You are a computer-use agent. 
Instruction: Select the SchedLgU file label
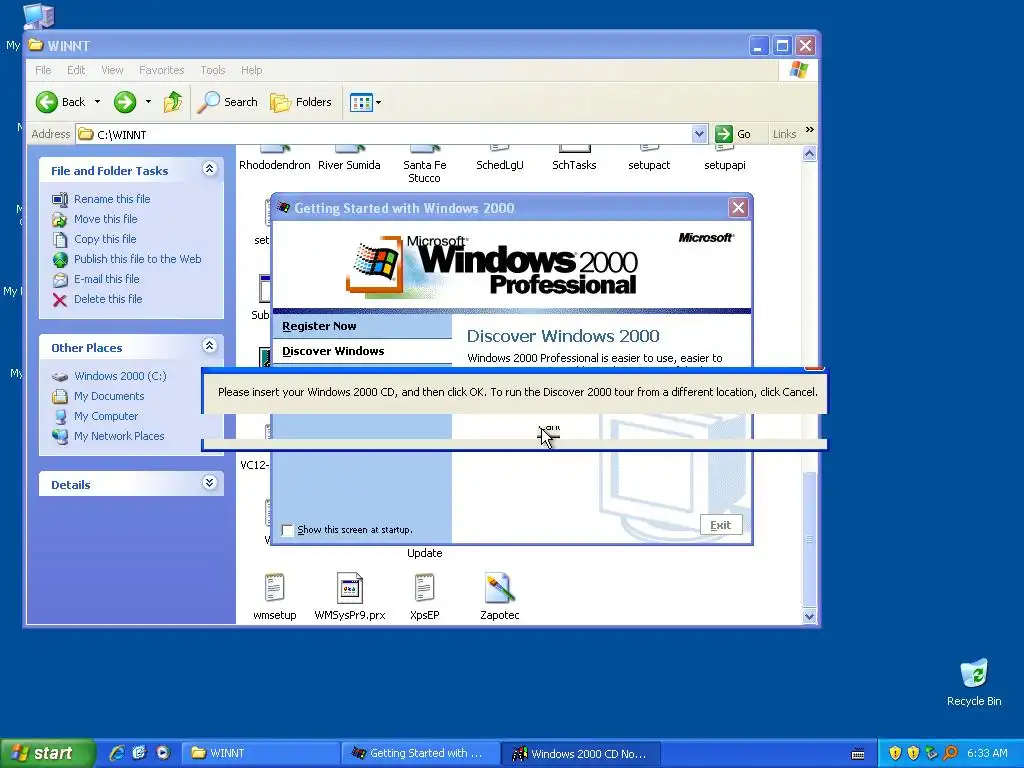(x=500, y=165)
